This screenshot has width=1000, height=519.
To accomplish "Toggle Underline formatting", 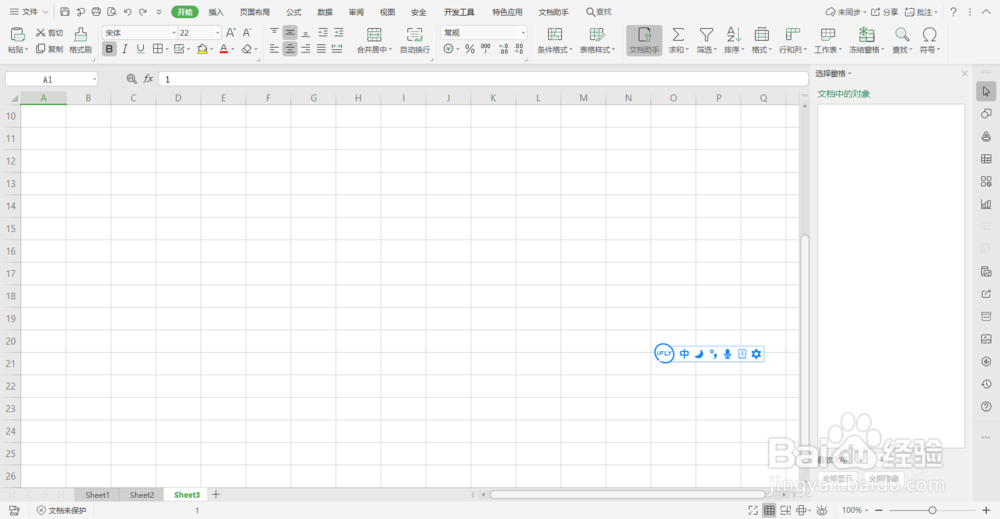I will point(140,49).
